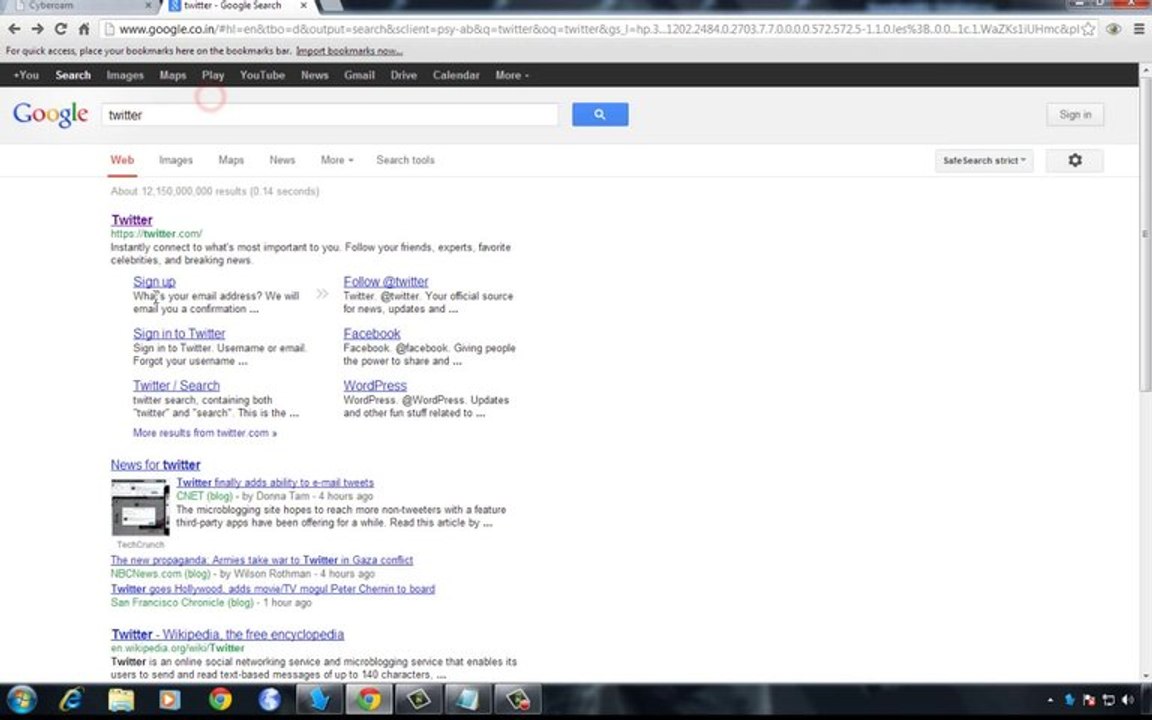Open media player from taskbar
Screen dimensions: 1152x720
pyautogui.click(x=170, y=699)
